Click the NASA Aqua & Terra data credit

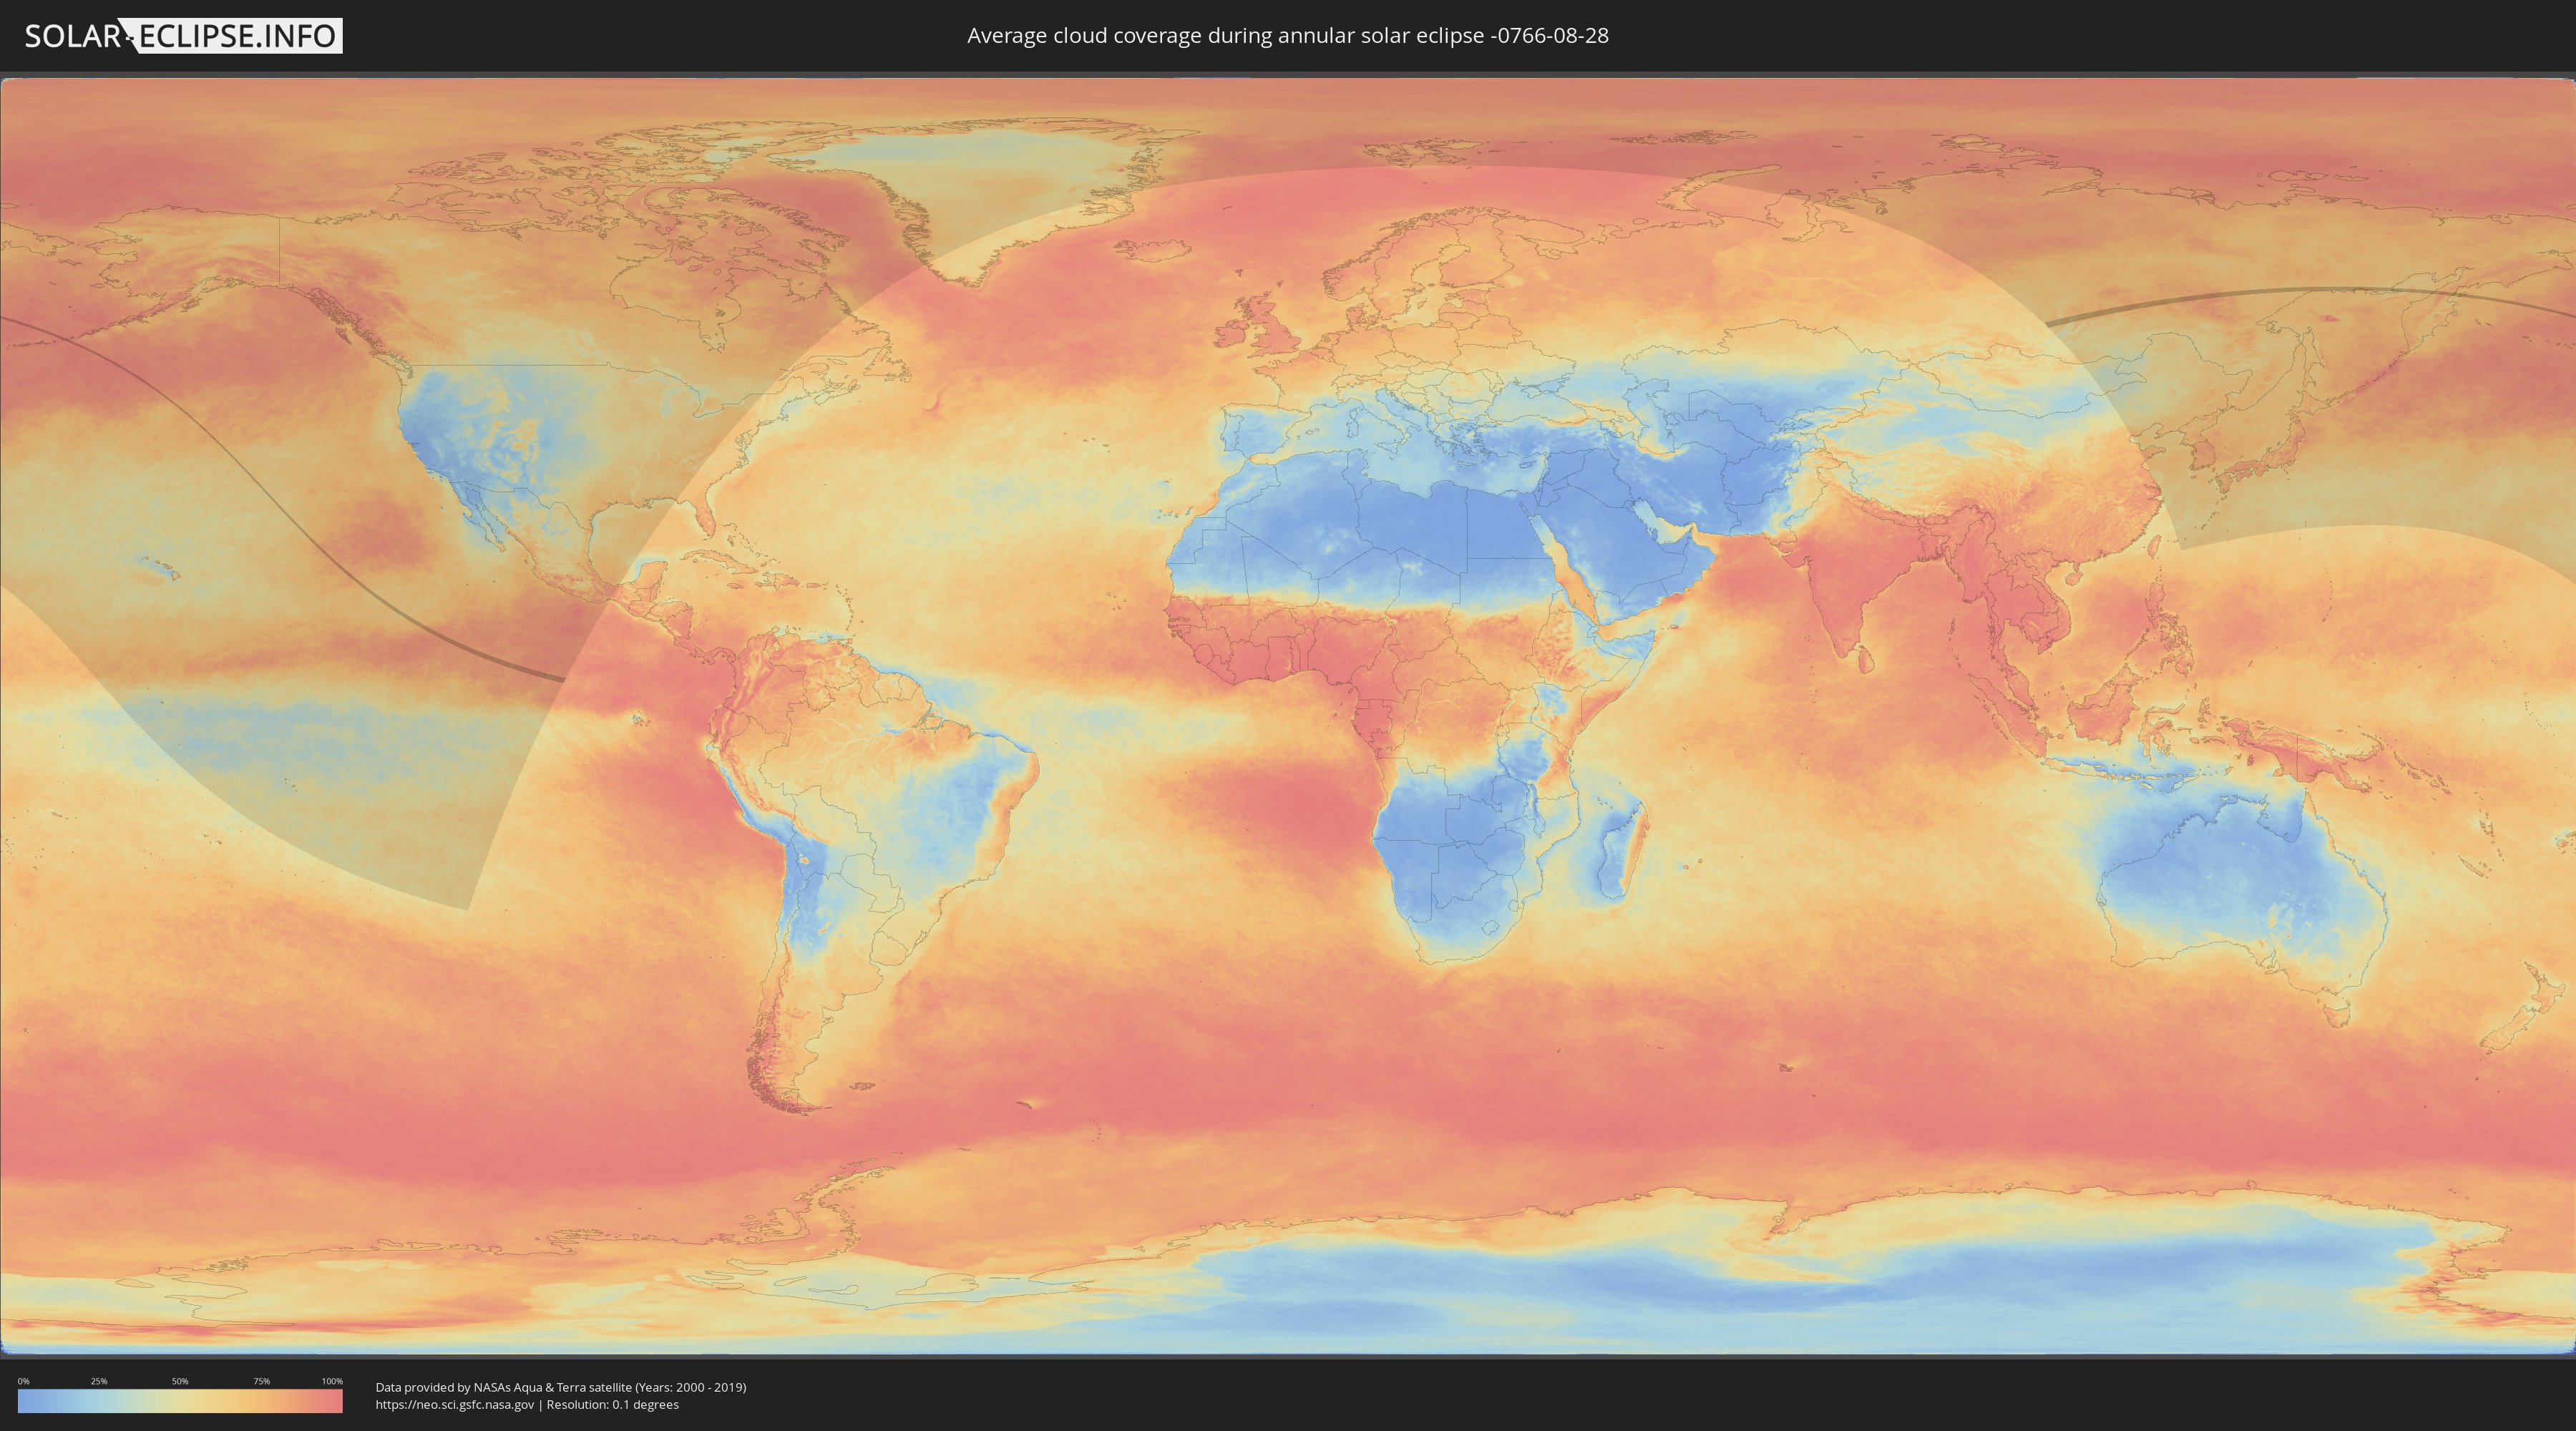coord(561,1387)
